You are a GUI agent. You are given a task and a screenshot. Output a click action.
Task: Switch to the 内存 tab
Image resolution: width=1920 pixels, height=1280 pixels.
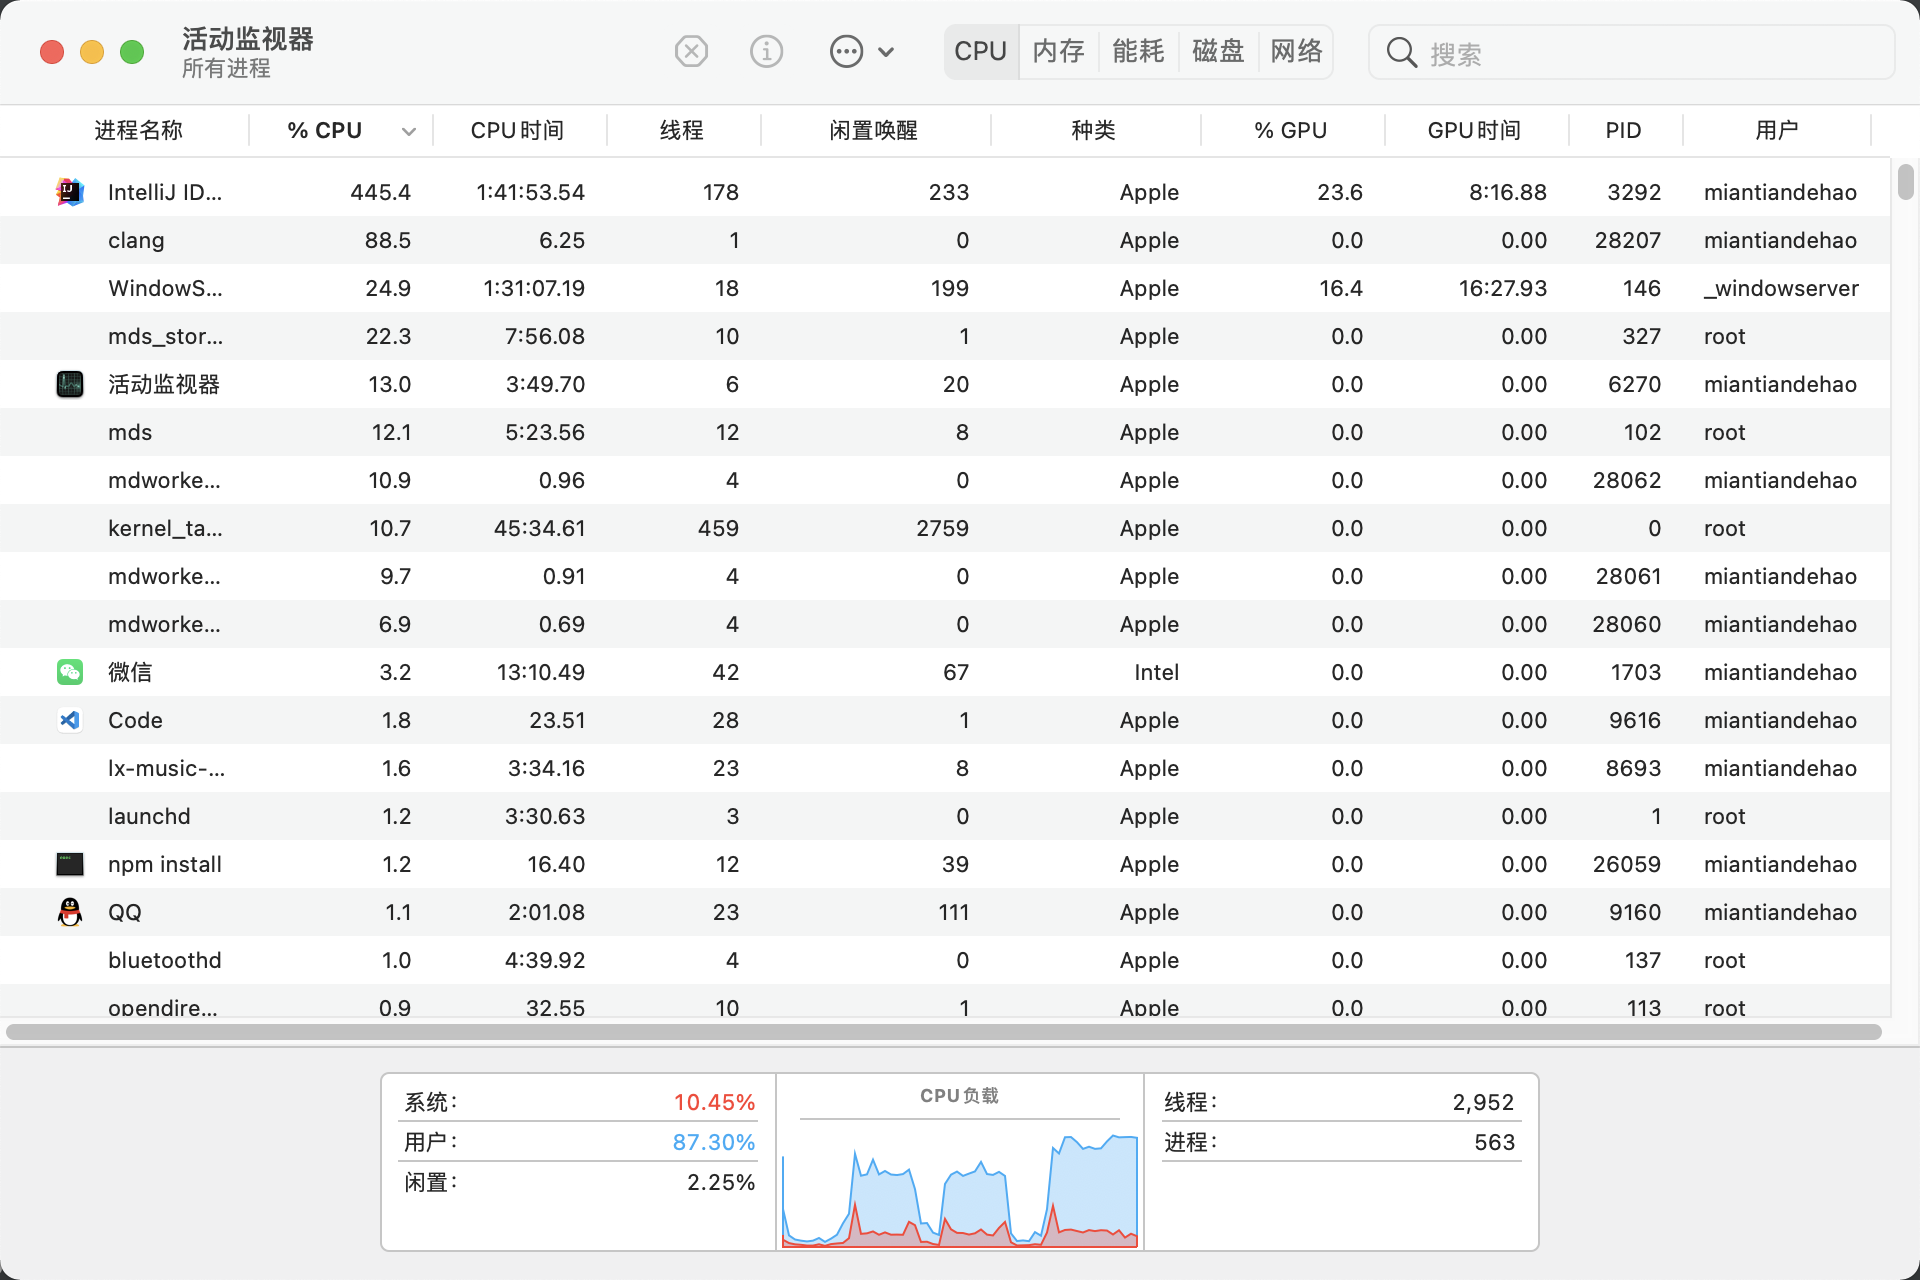(x=1058, y=51)
